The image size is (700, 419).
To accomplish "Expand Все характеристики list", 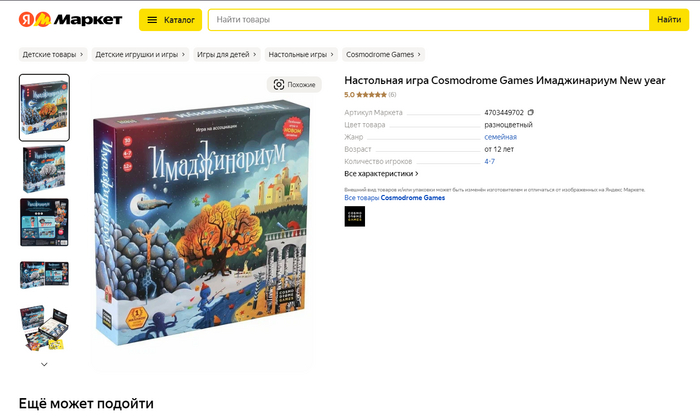I will click(381, 174).
